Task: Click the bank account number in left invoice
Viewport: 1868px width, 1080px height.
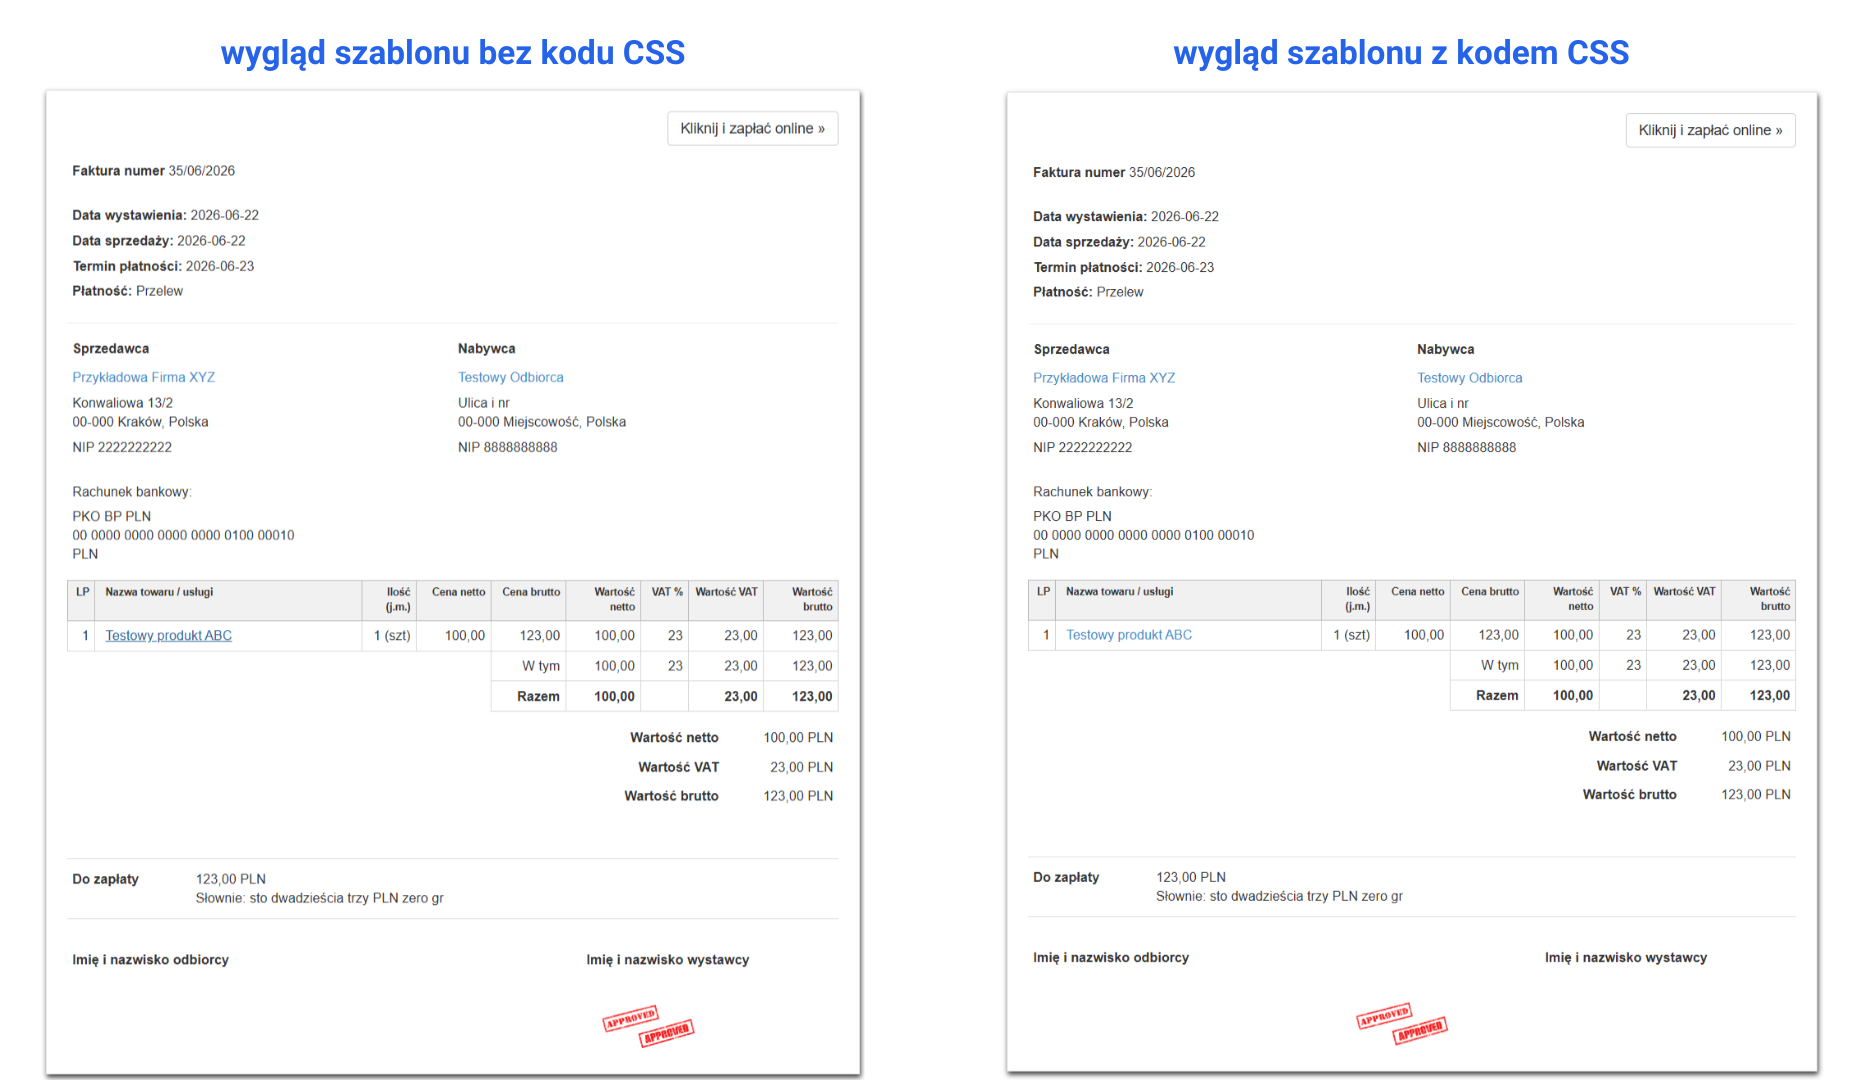Action: click(x=183, y=535)
